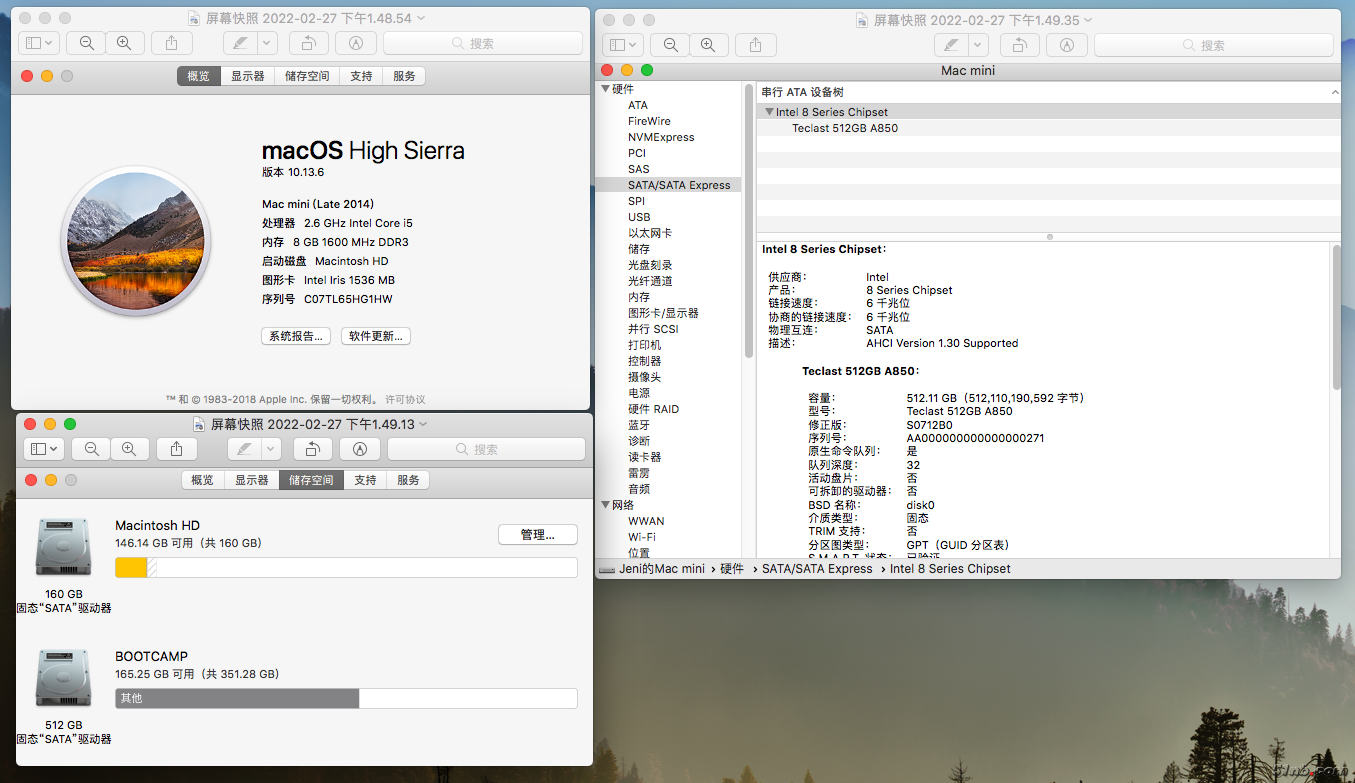Click the share icon in the 1.49.35 window
This screenshot has height=783, width=1355.
click(755, 45)
